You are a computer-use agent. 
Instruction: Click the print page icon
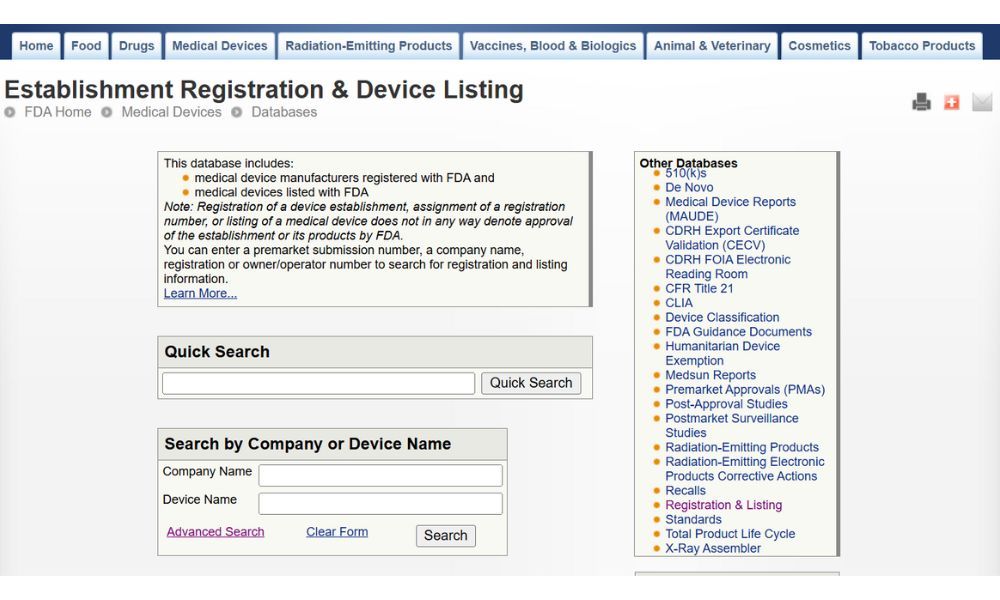921,102
